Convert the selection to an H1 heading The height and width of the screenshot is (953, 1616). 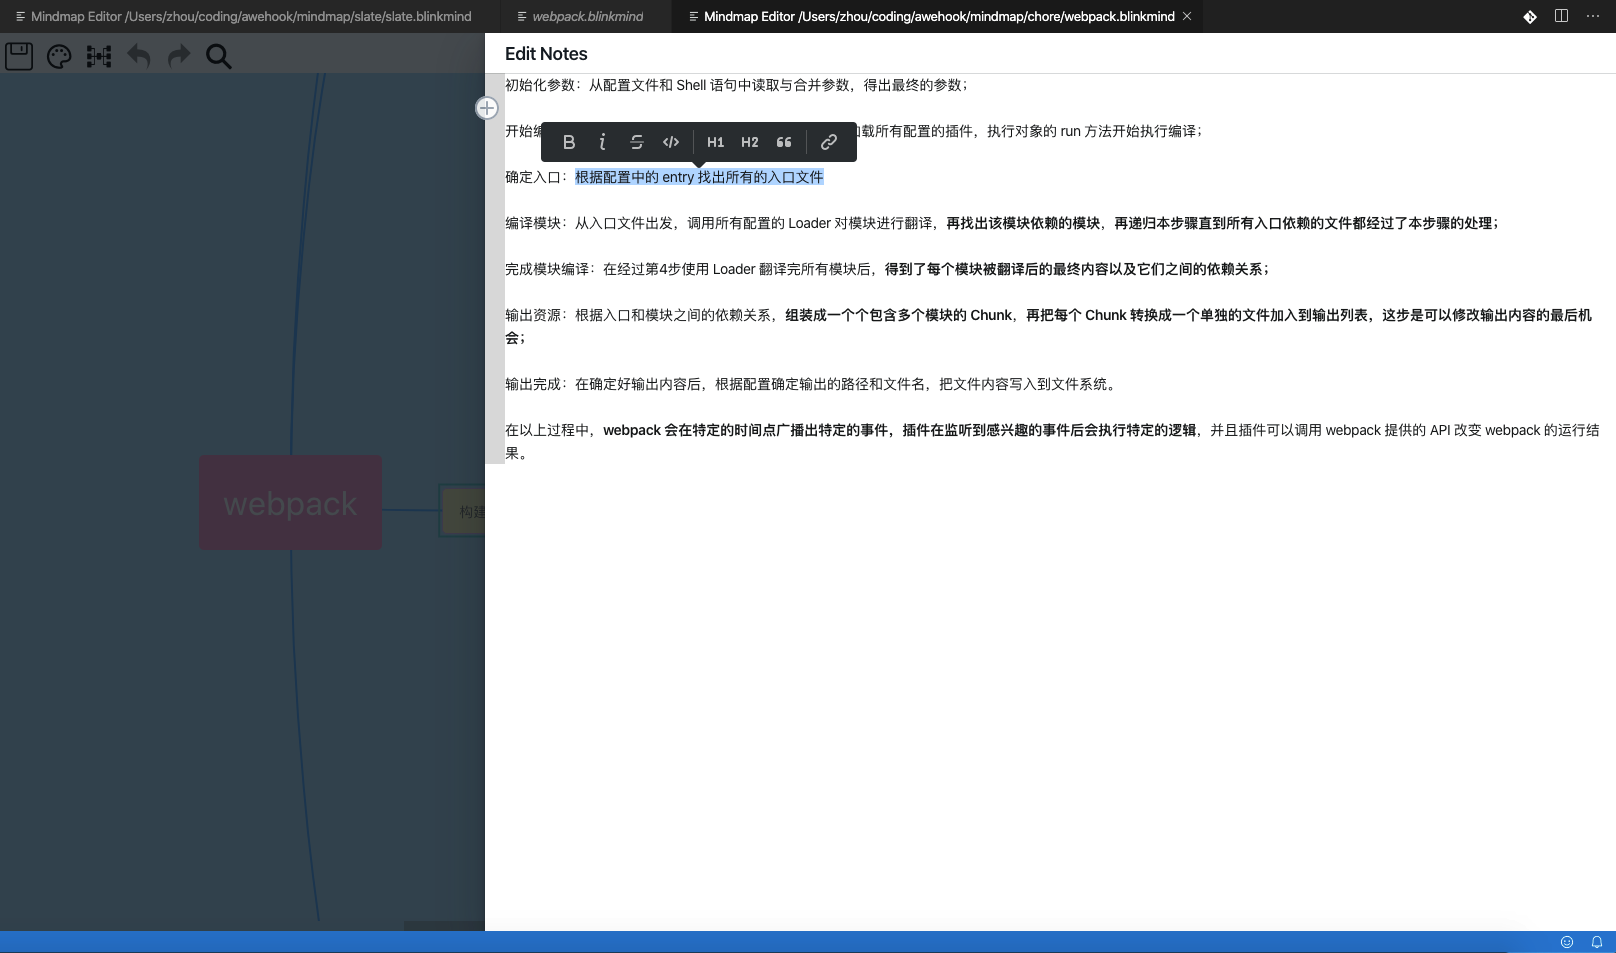(716, 142)
